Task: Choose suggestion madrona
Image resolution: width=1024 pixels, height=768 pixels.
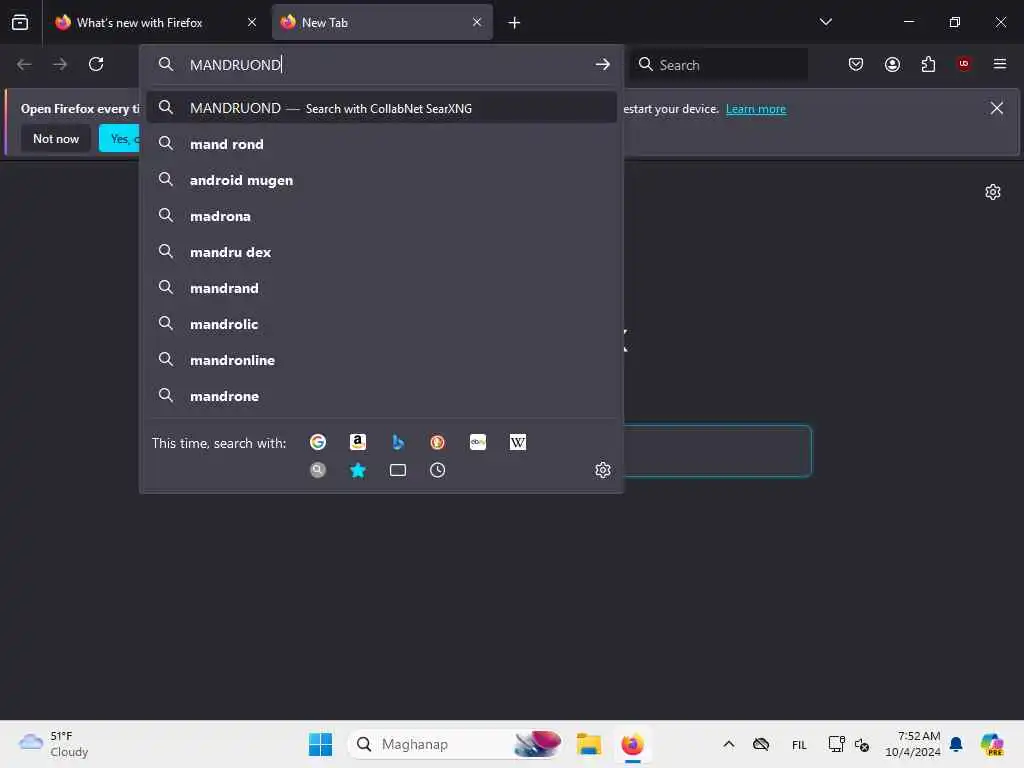Action: coord(381,216)
